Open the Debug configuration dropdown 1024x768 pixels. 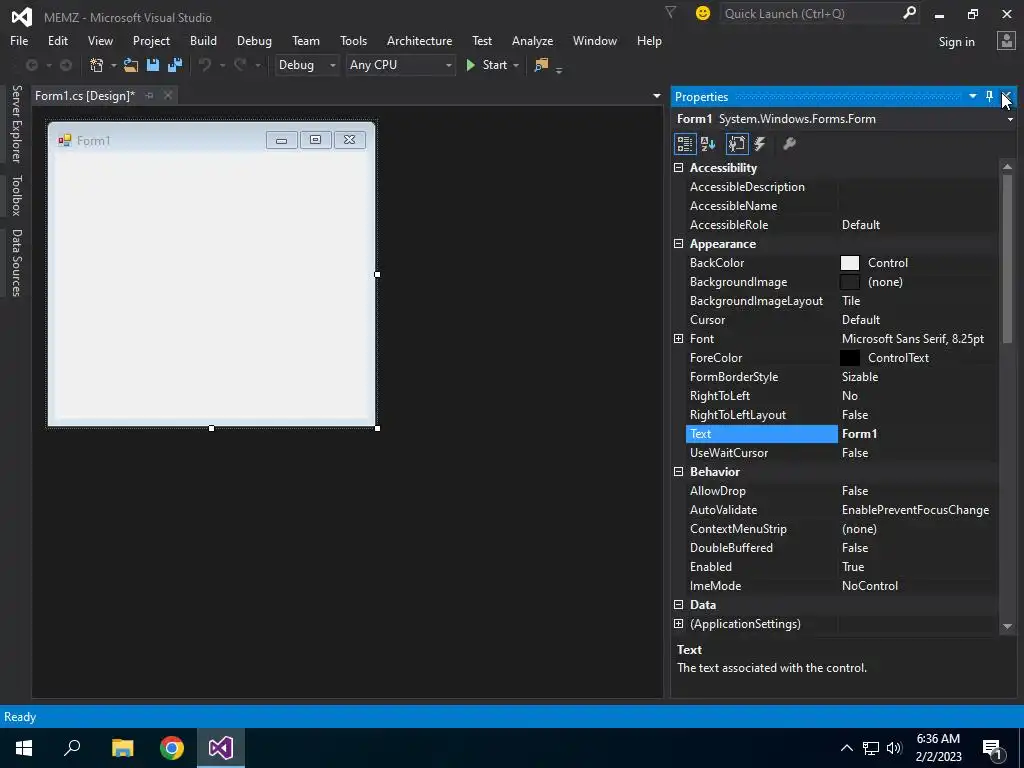click(x=307, y=65)
